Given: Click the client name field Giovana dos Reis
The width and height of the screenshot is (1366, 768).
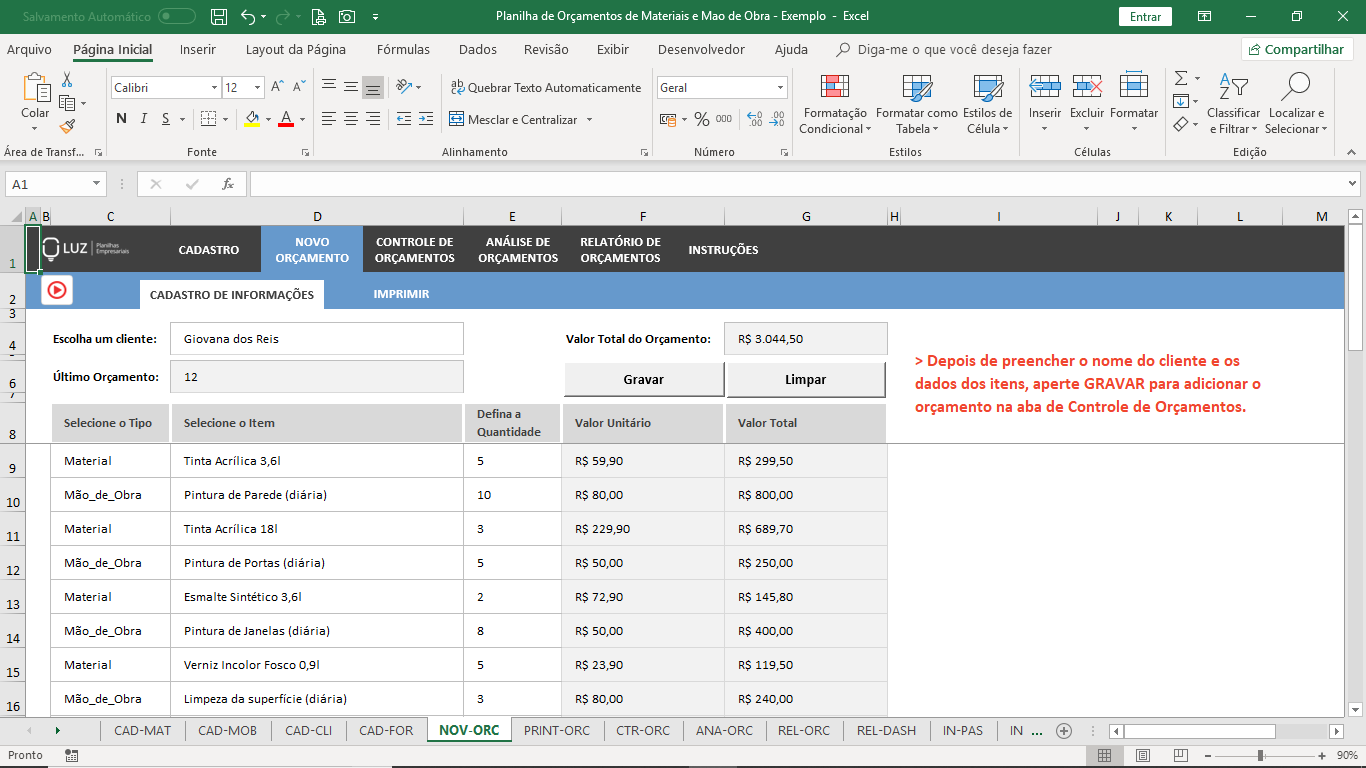Looking at the screenshot, I should tap(317, 339).
